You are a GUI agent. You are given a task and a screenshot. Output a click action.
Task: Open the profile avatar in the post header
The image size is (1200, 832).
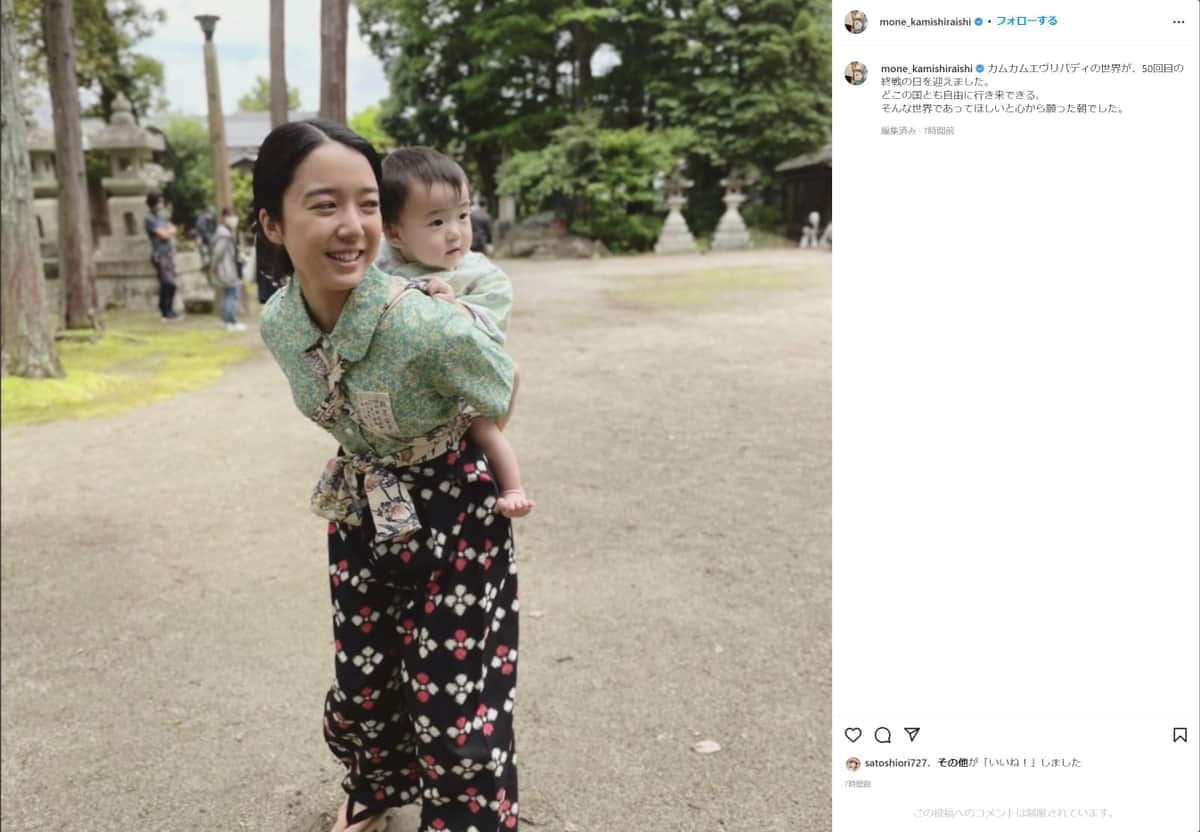pyautogui.click(x=856, y=21)
